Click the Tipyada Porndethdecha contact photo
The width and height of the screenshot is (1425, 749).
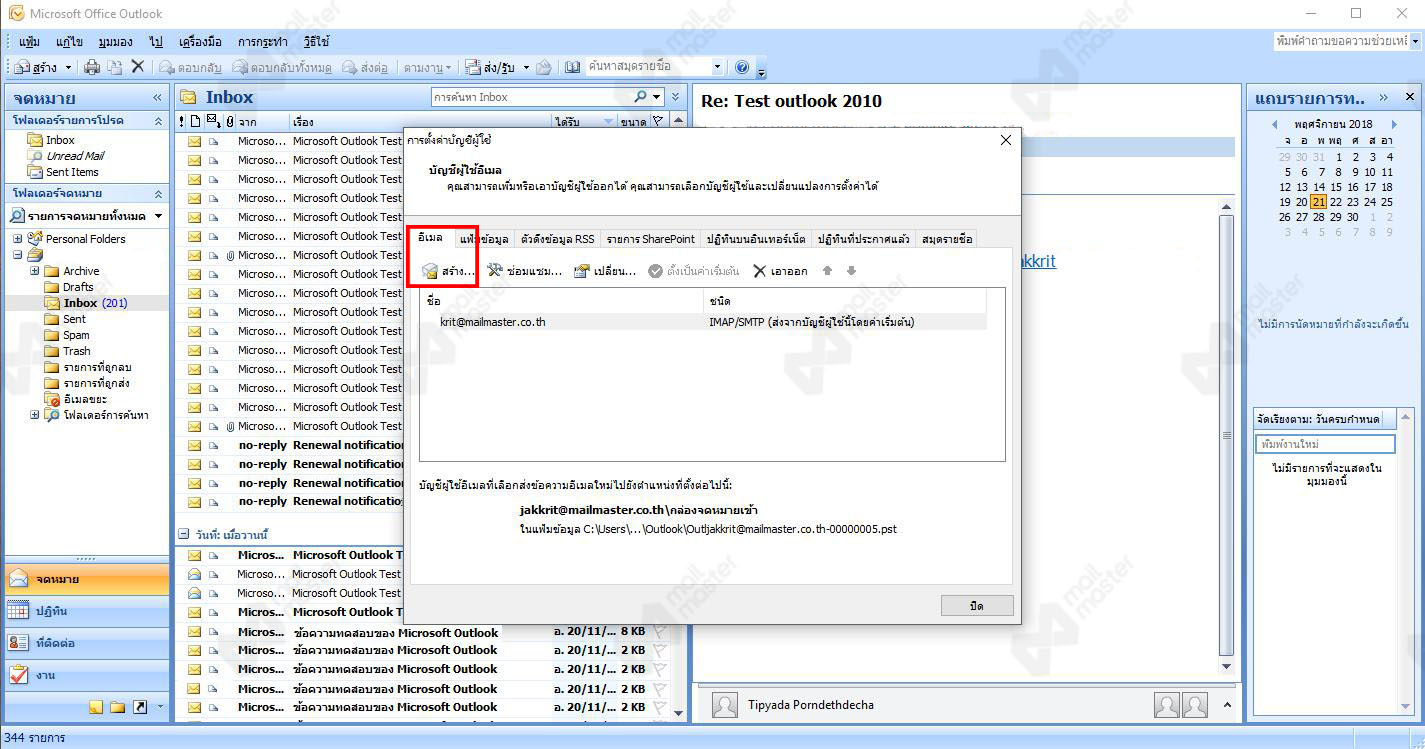725,705
